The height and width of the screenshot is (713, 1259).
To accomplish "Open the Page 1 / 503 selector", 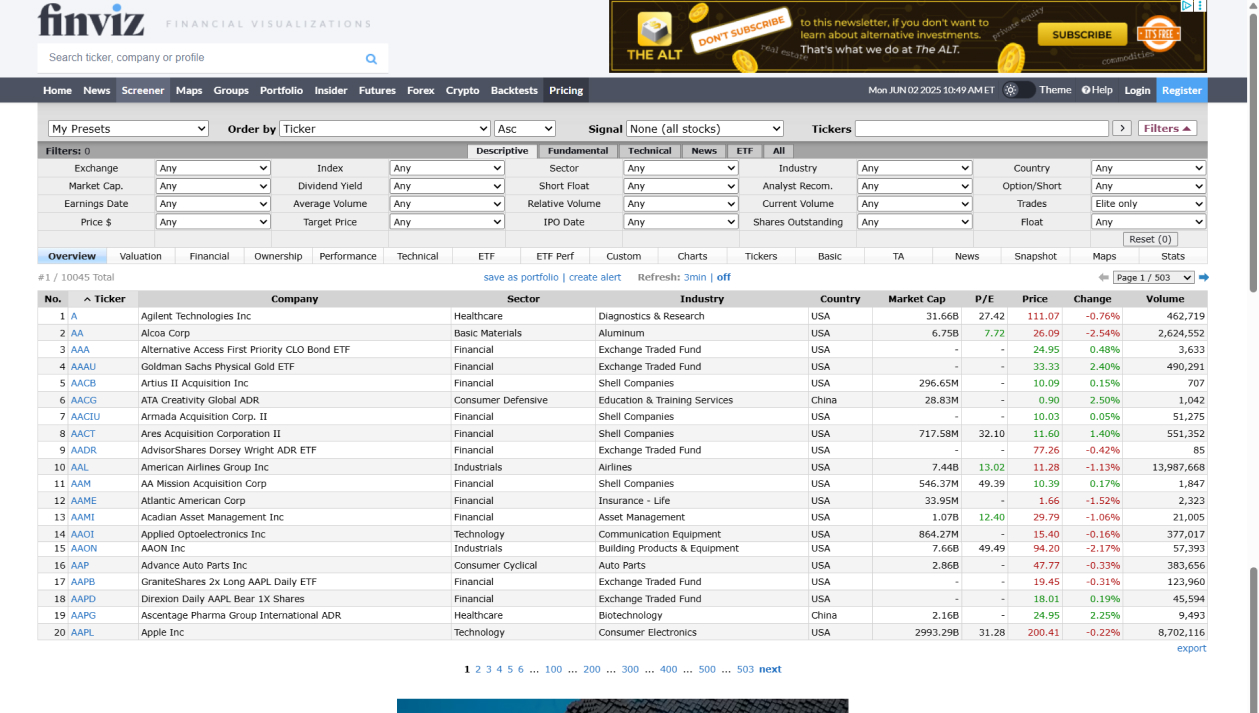I will [1153, 278].
